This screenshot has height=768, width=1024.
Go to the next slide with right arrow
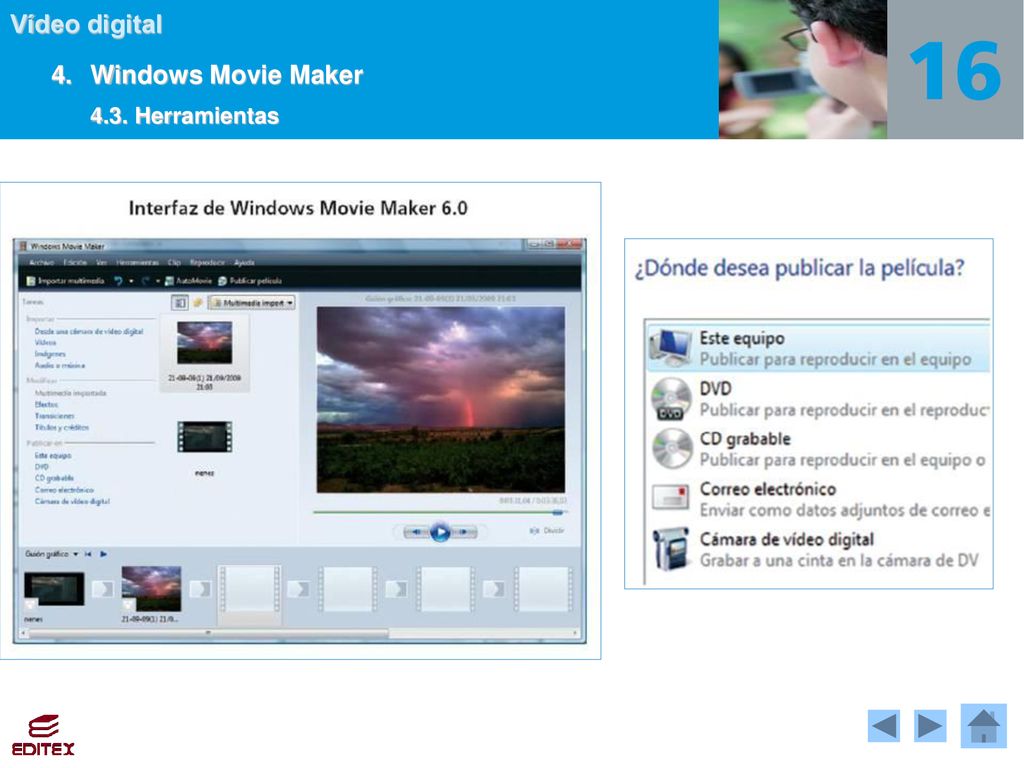(930, 726)
